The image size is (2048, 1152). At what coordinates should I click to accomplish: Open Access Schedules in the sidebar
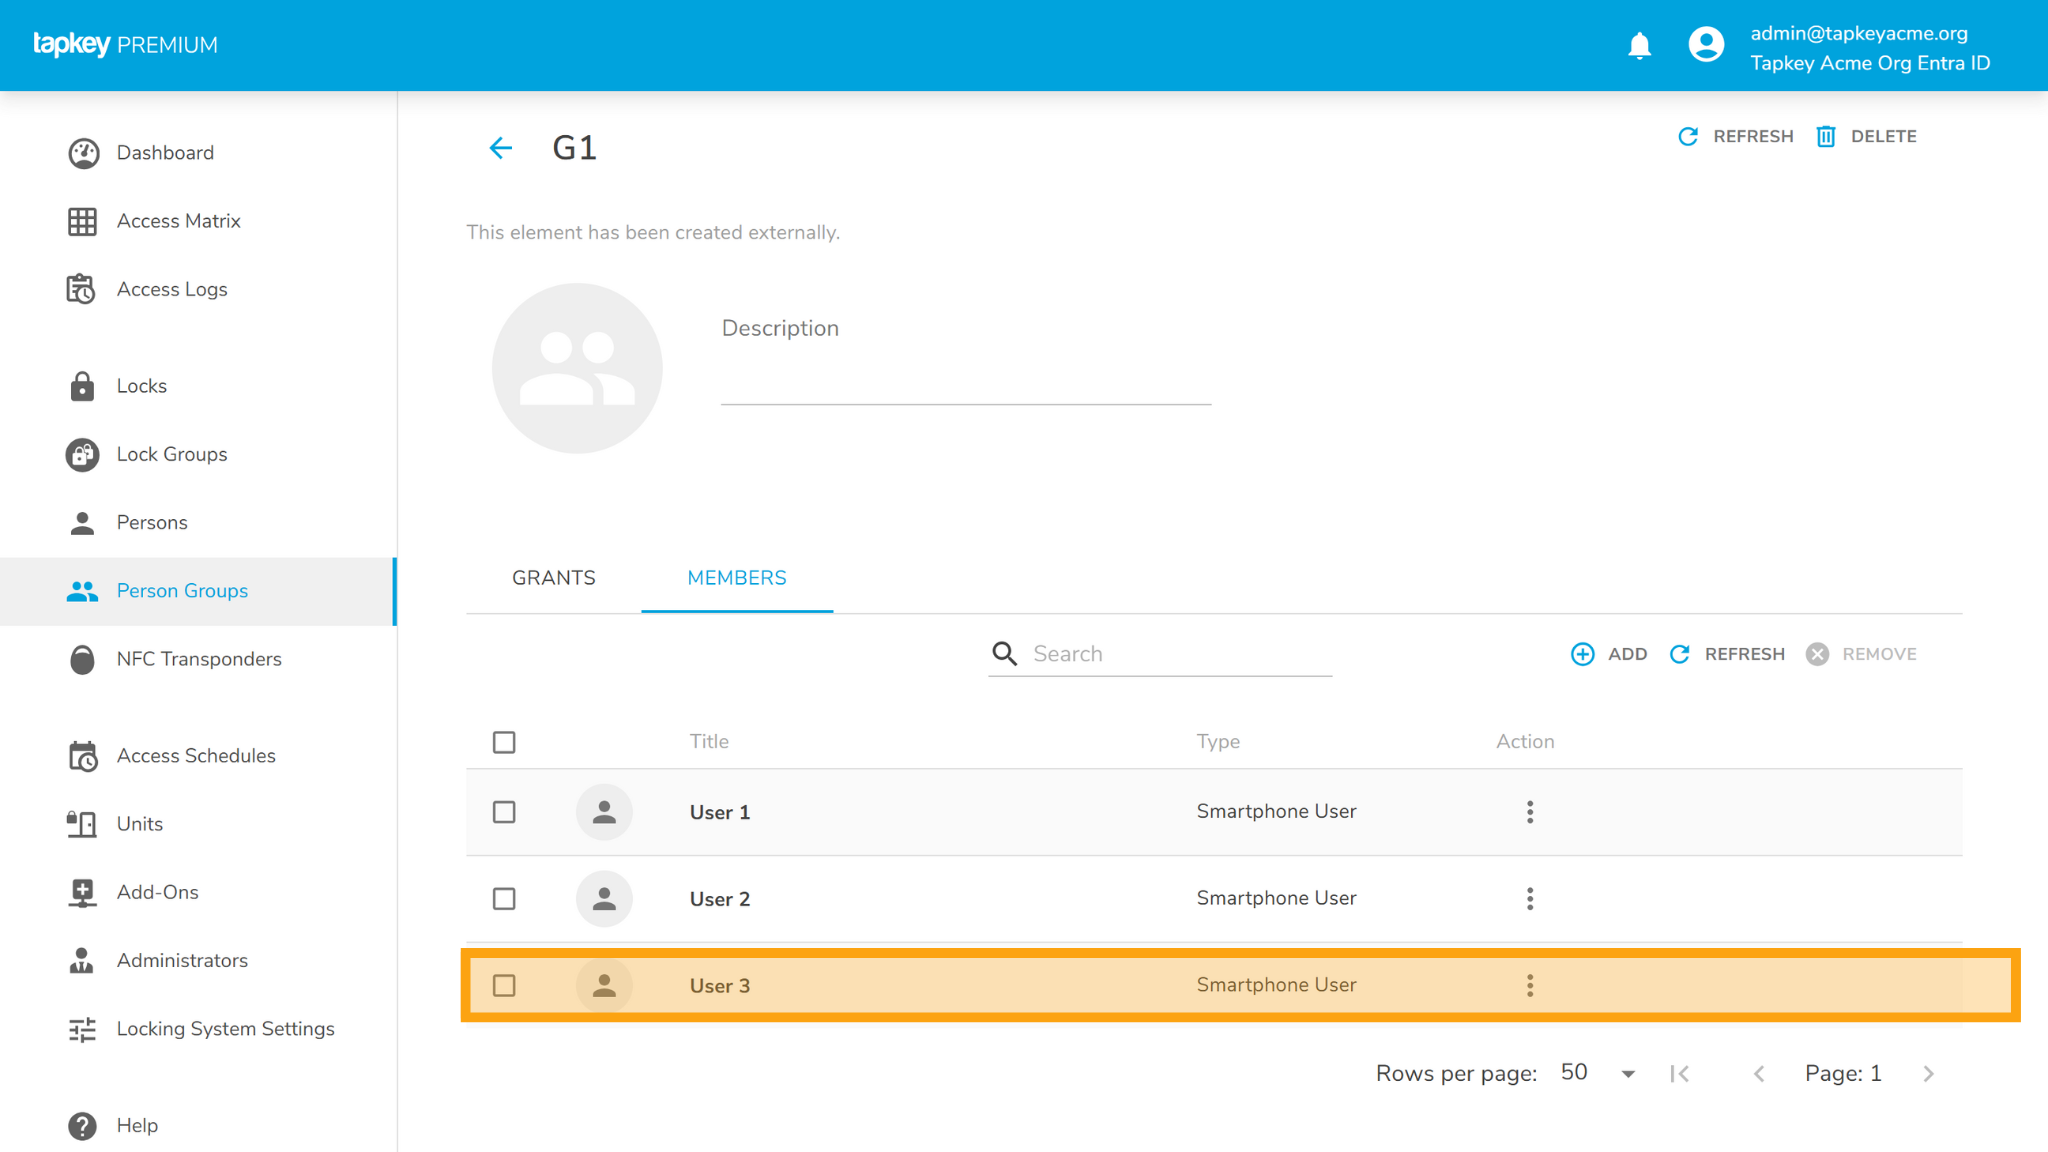coord(196,756)
